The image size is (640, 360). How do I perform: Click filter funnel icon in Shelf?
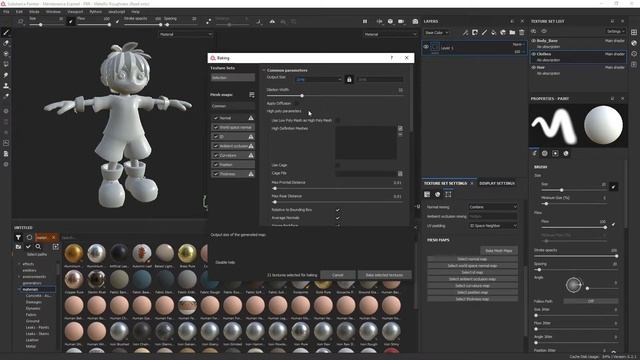18,237
